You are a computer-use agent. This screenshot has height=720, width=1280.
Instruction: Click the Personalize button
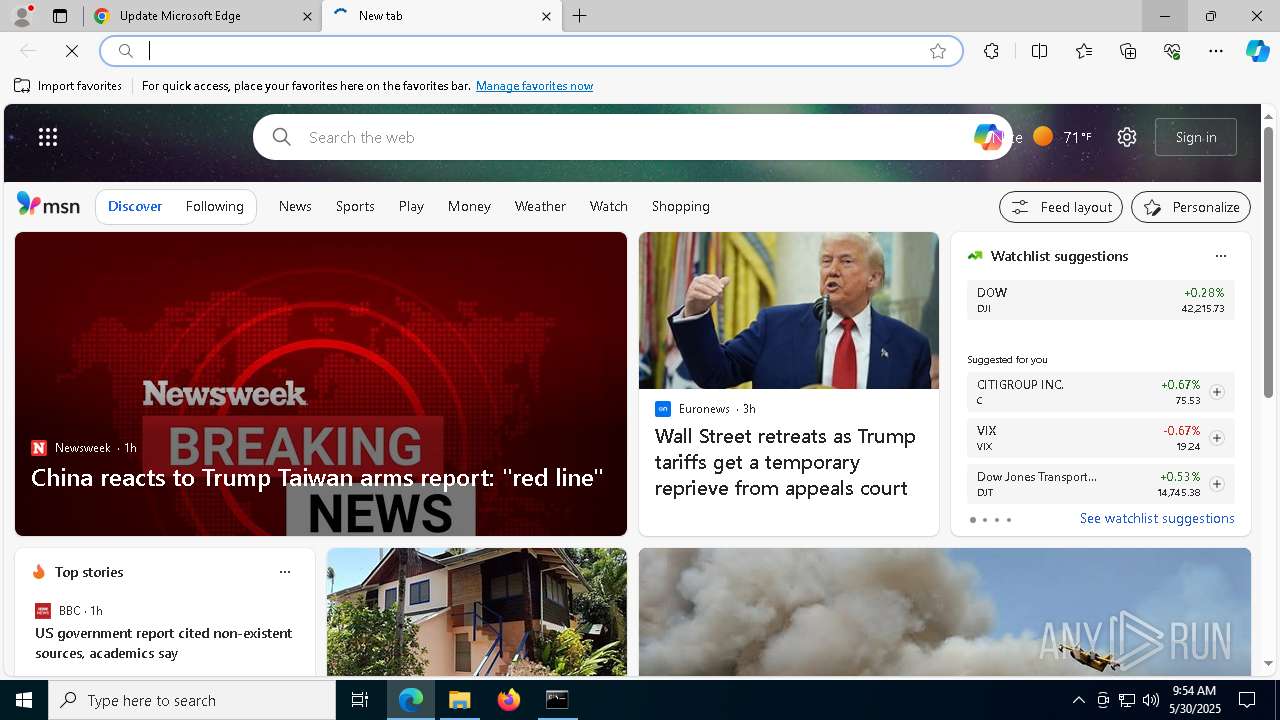[1191, 207]
